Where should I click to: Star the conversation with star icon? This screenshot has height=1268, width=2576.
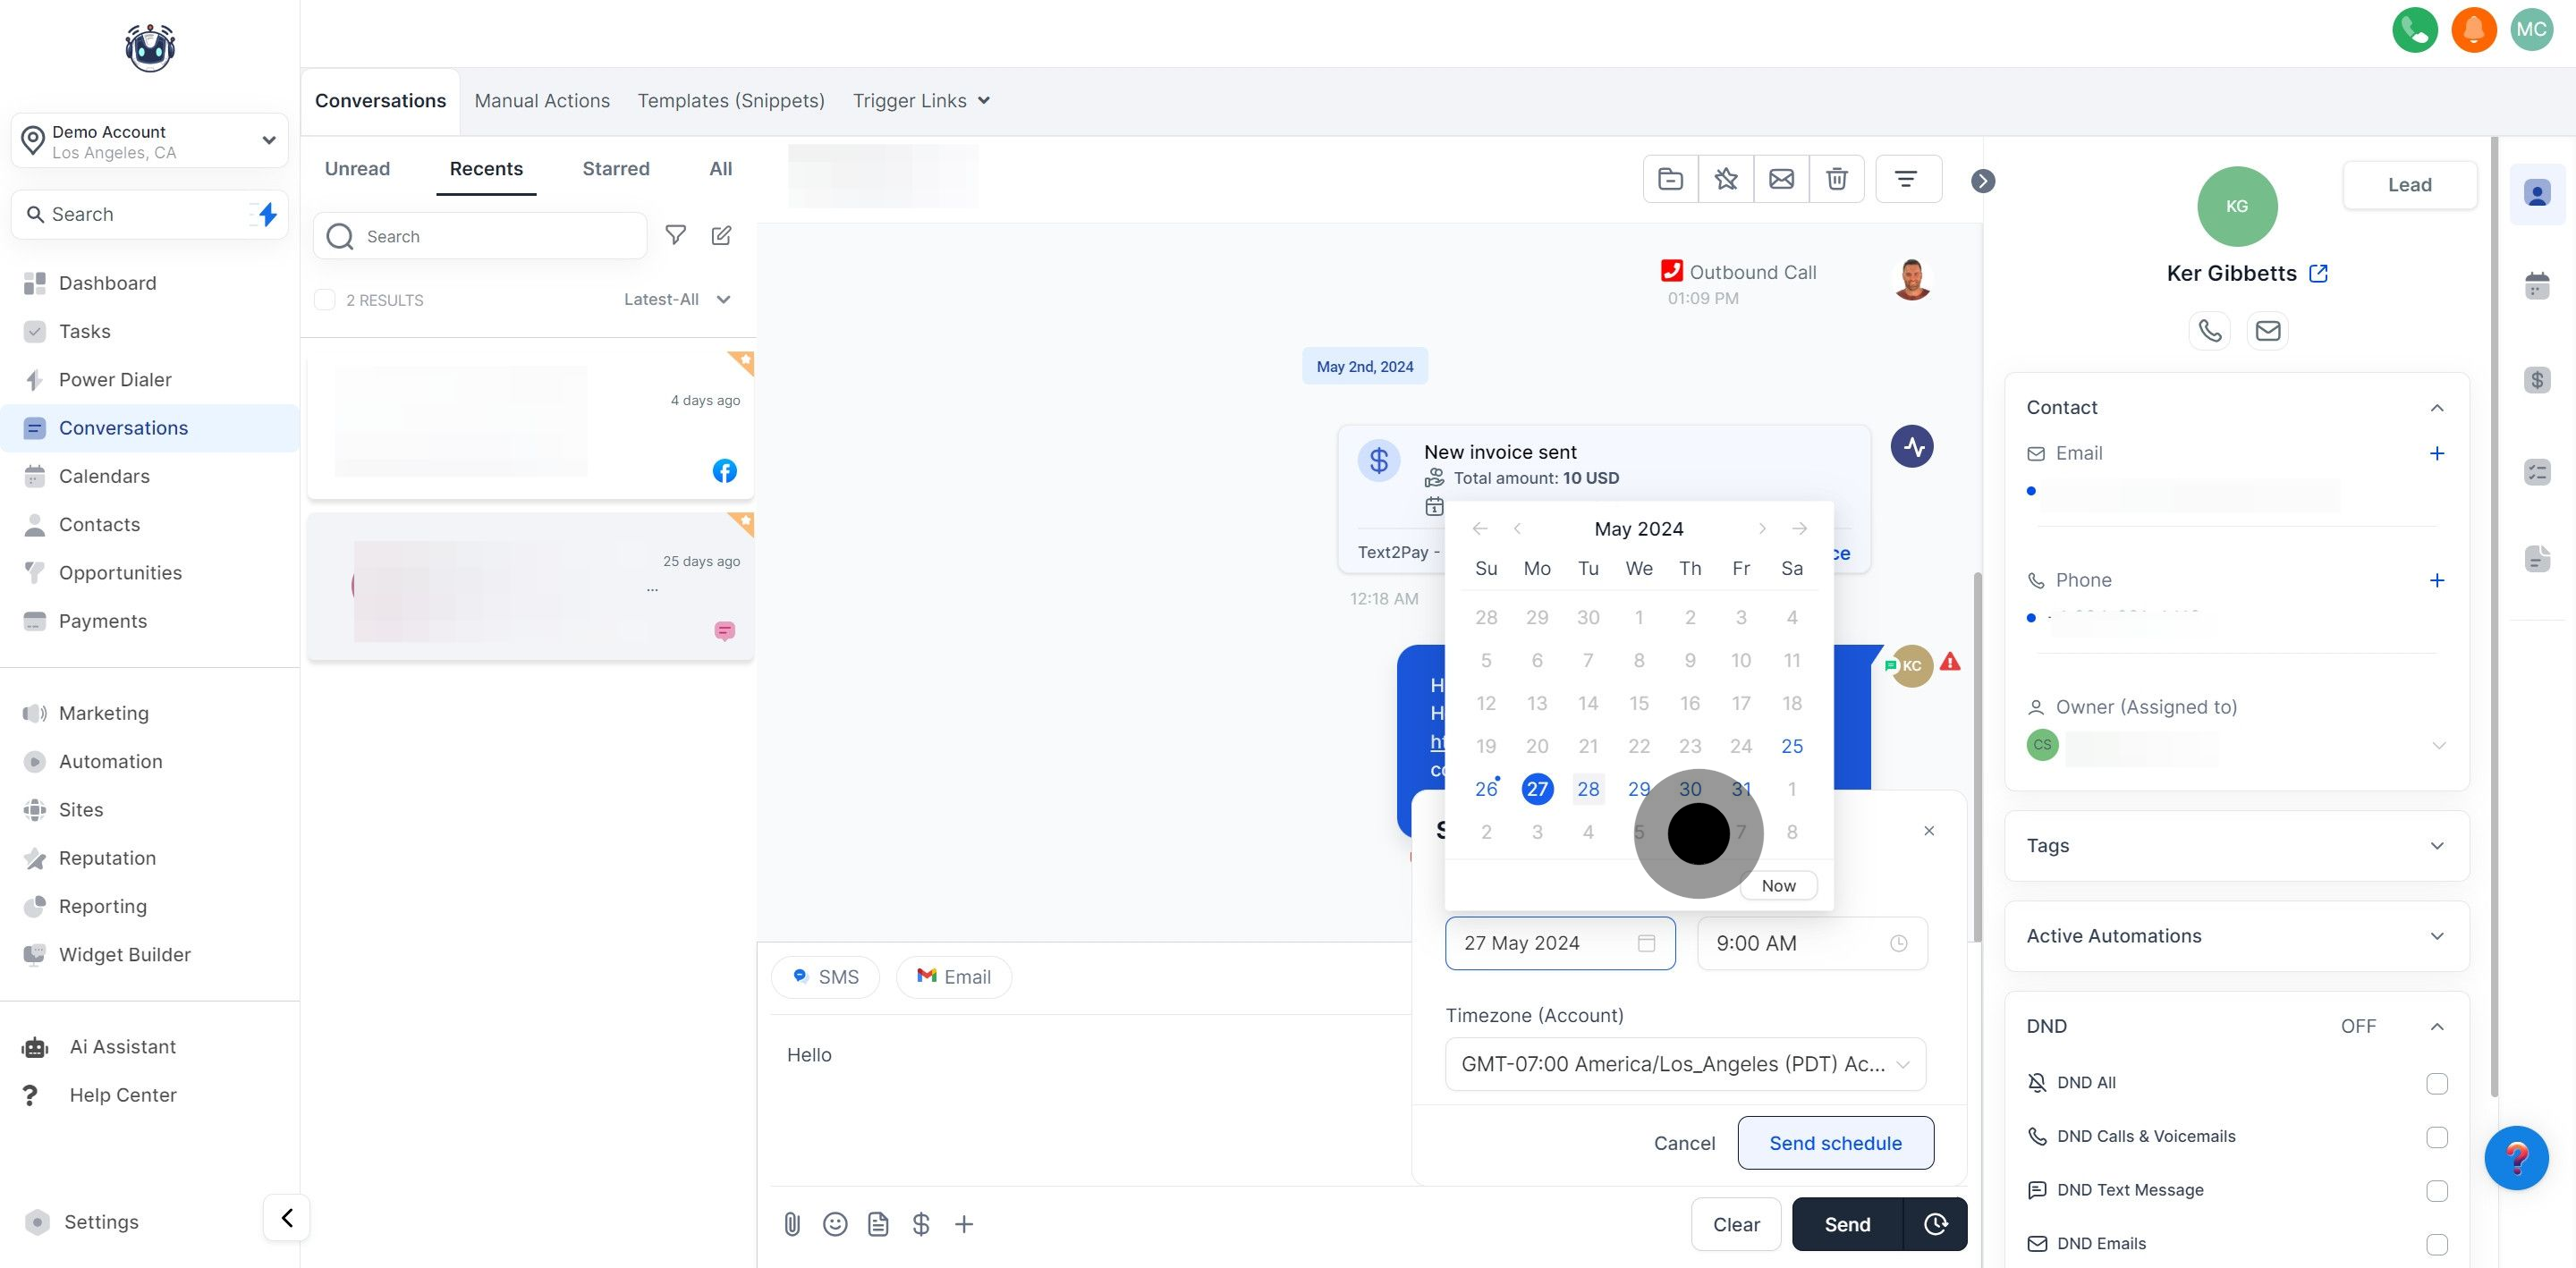[x=1725, y=179]
